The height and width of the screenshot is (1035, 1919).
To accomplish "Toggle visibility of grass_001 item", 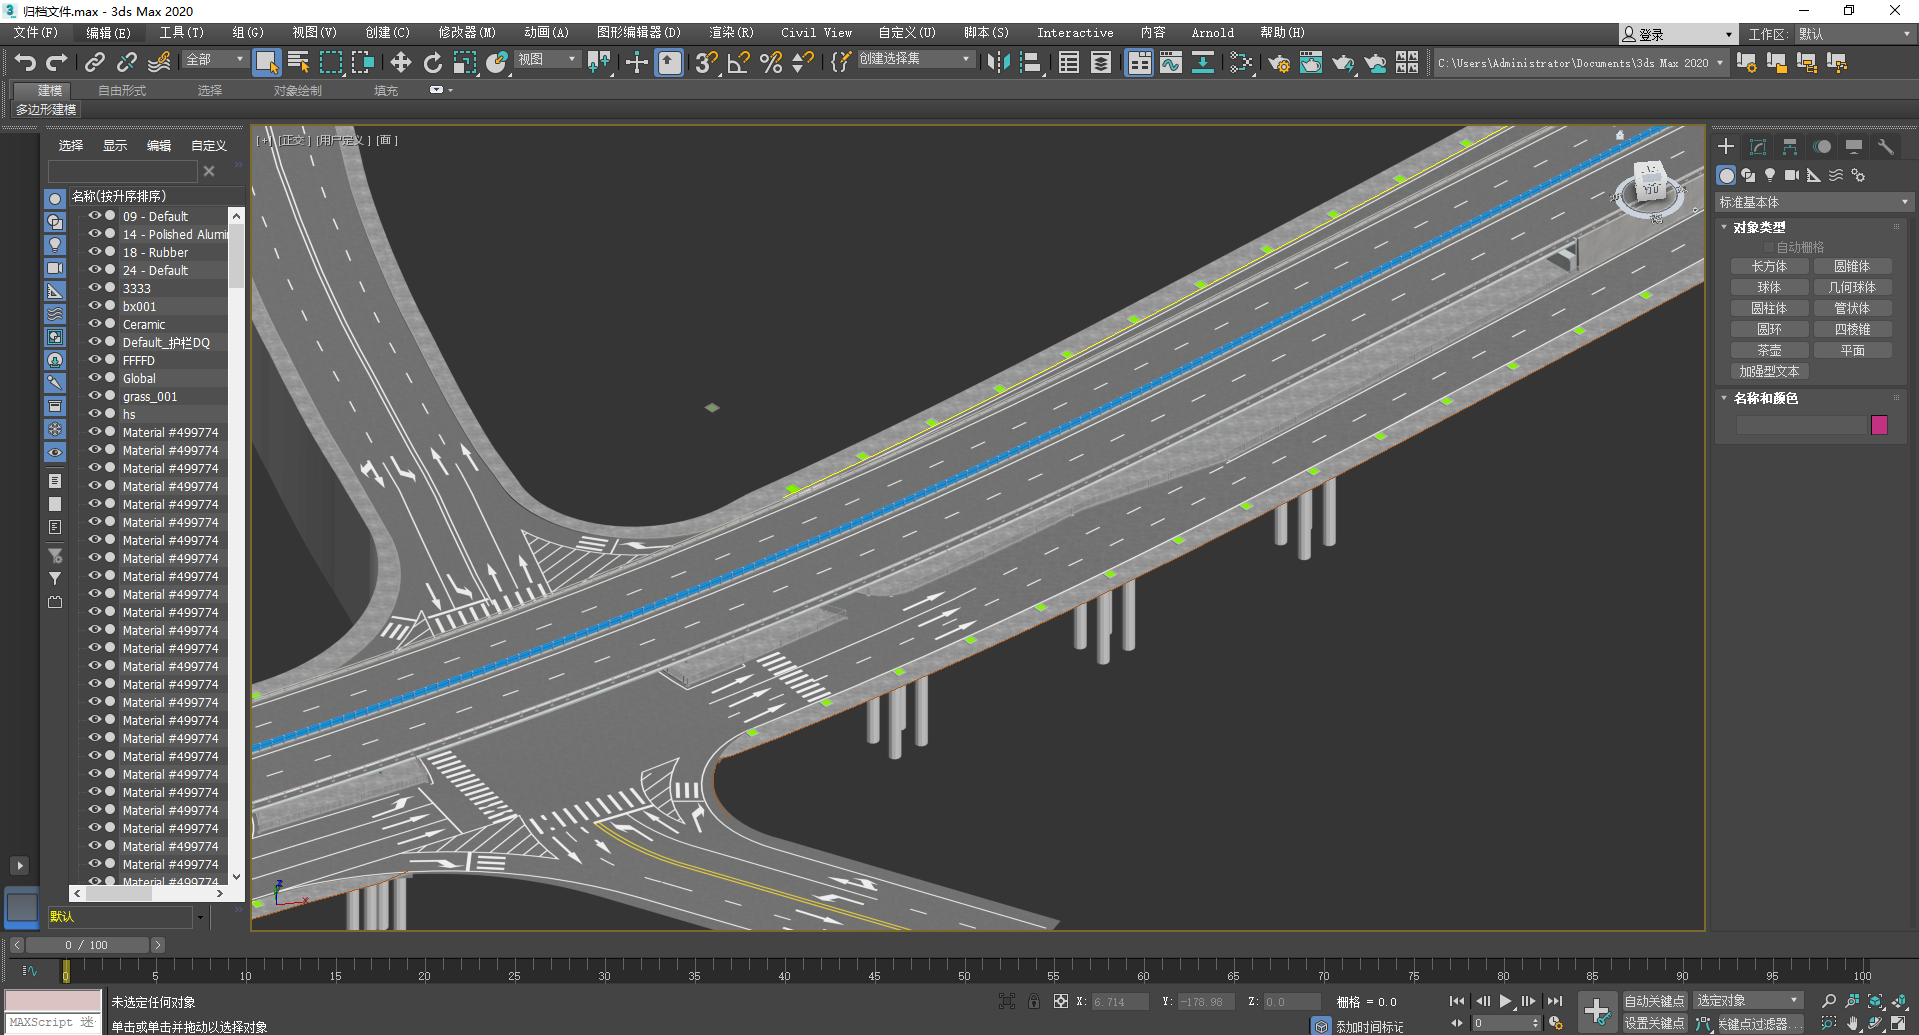I will coord(95,396).
